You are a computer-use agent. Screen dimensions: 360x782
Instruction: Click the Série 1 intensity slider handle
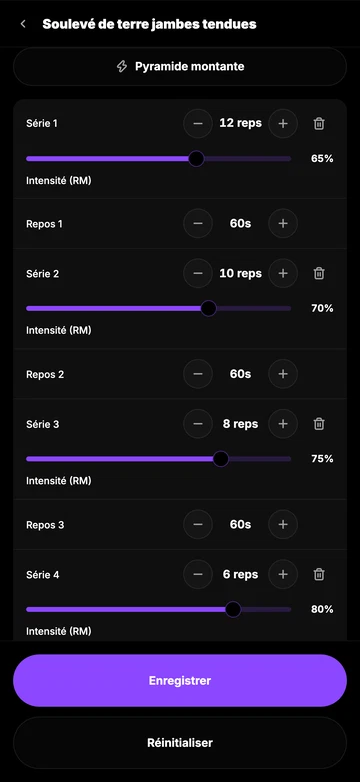[x=196, y=159]
